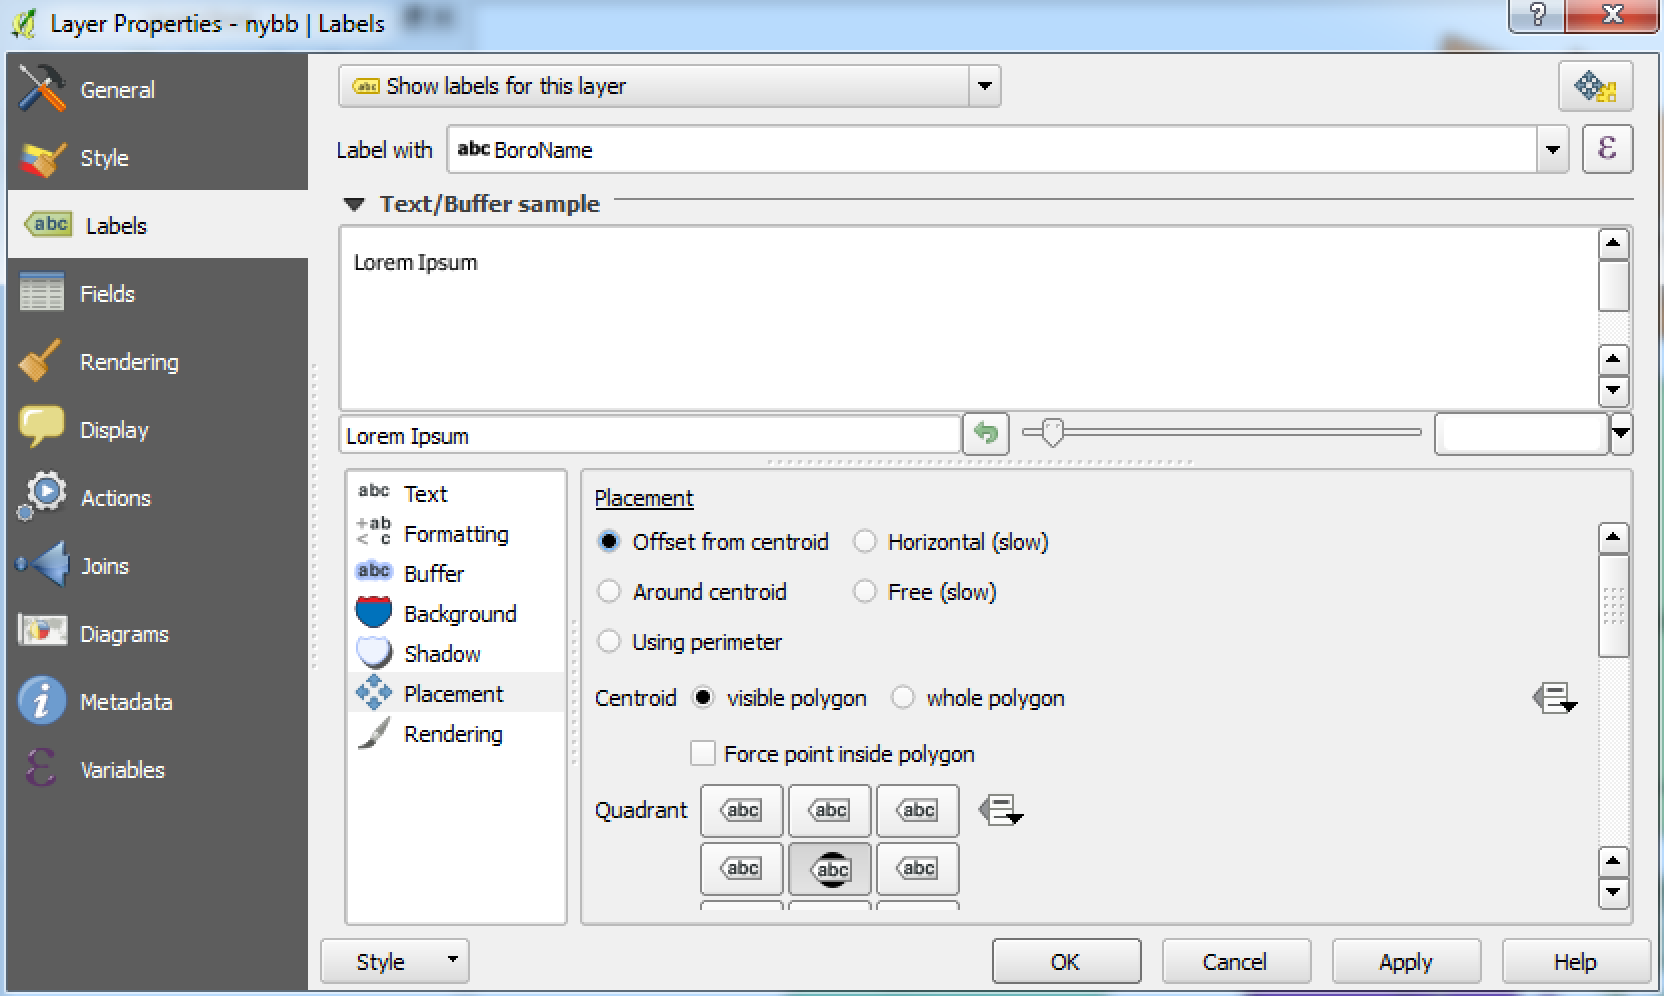The image size is (1664, 996).
Task: Collapse the Text/Buffer sample section
Action: (354, 204)
